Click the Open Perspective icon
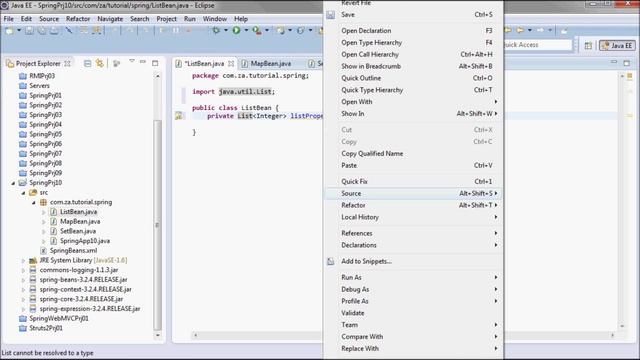640x360 pixels. [588, 46]
